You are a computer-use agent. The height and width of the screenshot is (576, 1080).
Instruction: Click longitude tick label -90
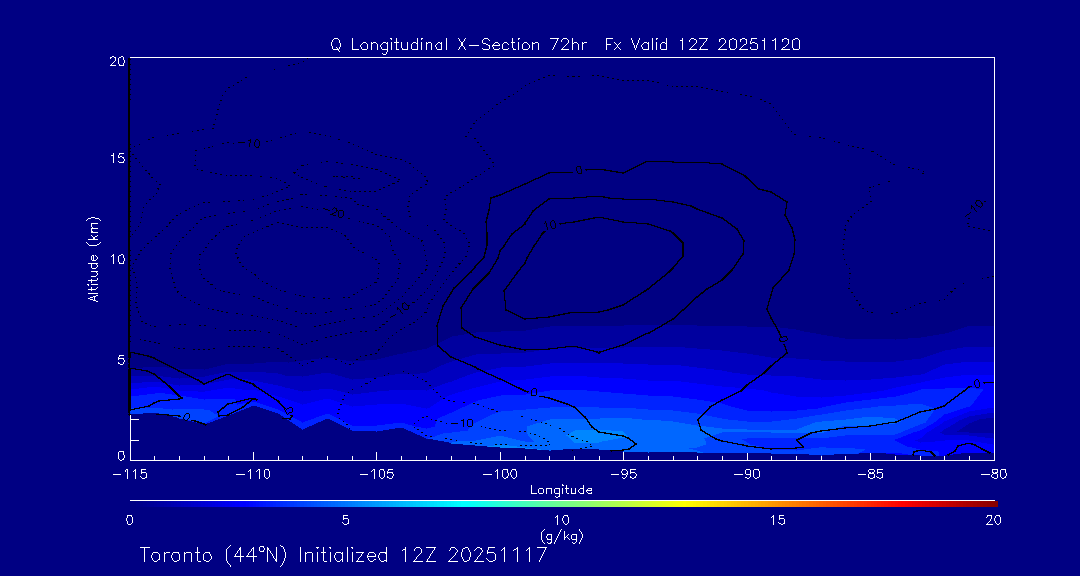[x=747, y=474]
